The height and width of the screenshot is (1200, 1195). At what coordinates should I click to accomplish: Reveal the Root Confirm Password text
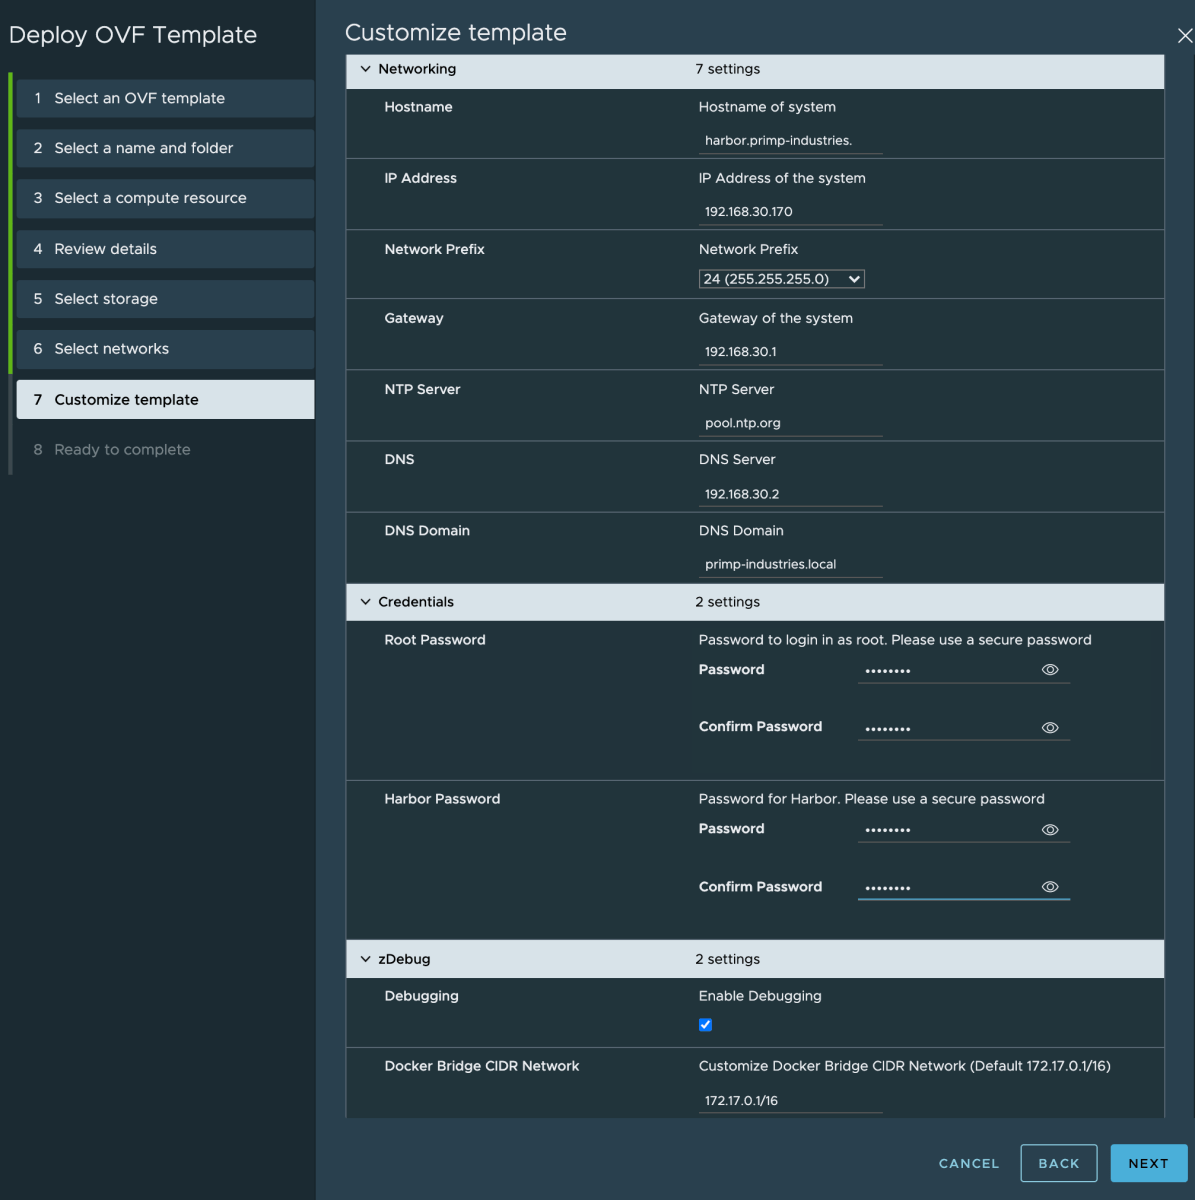coord(1049,728)
